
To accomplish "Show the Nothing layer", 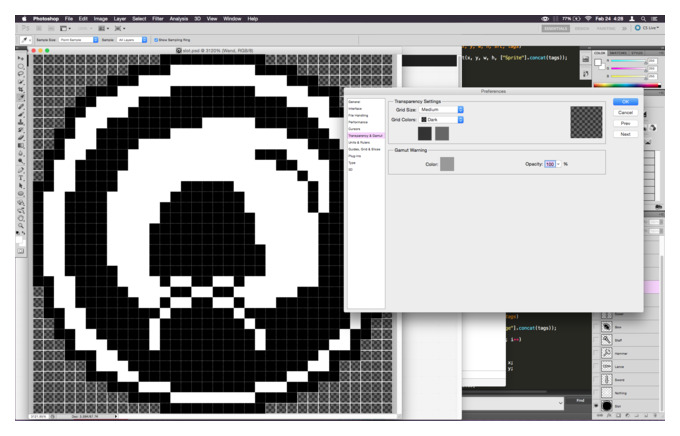I will coord(596,393).
